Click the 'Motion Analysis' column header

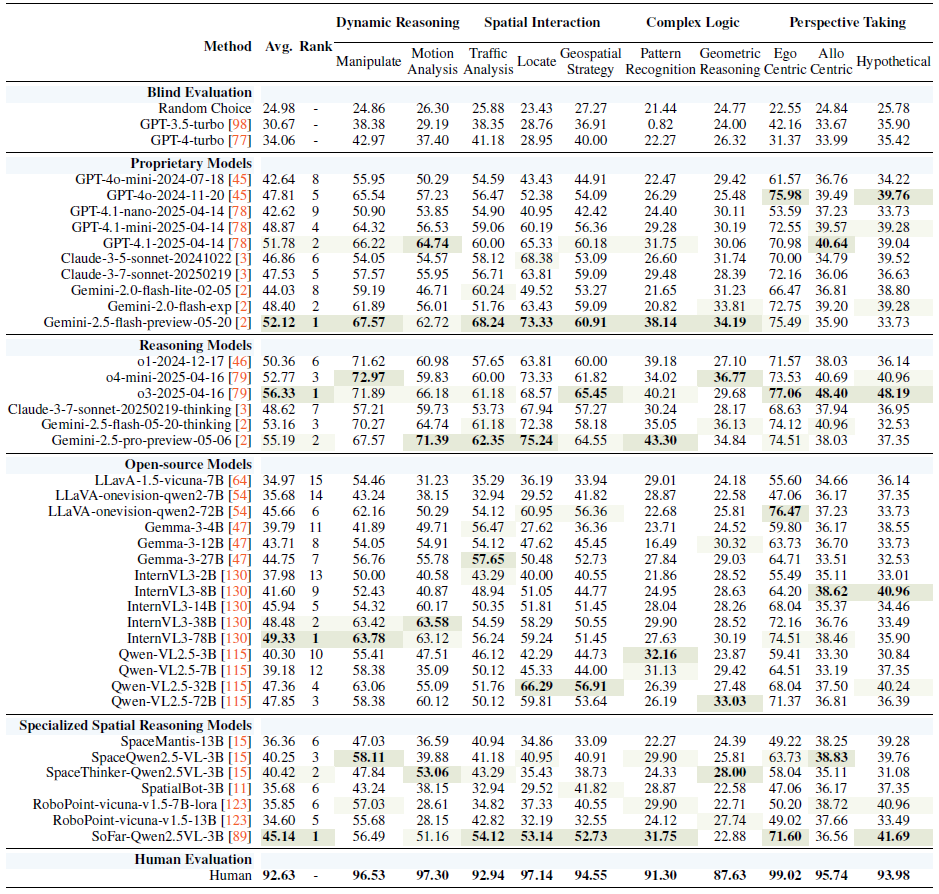point(432,62)
